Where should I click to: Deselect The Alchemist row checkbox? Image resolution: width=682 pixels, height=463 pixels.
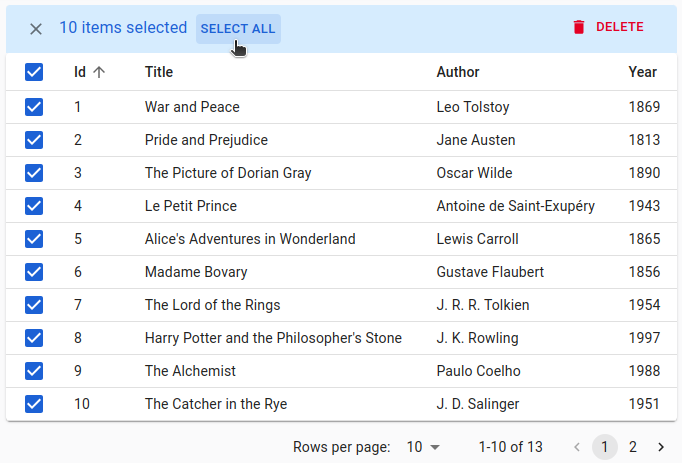point(34,371)
